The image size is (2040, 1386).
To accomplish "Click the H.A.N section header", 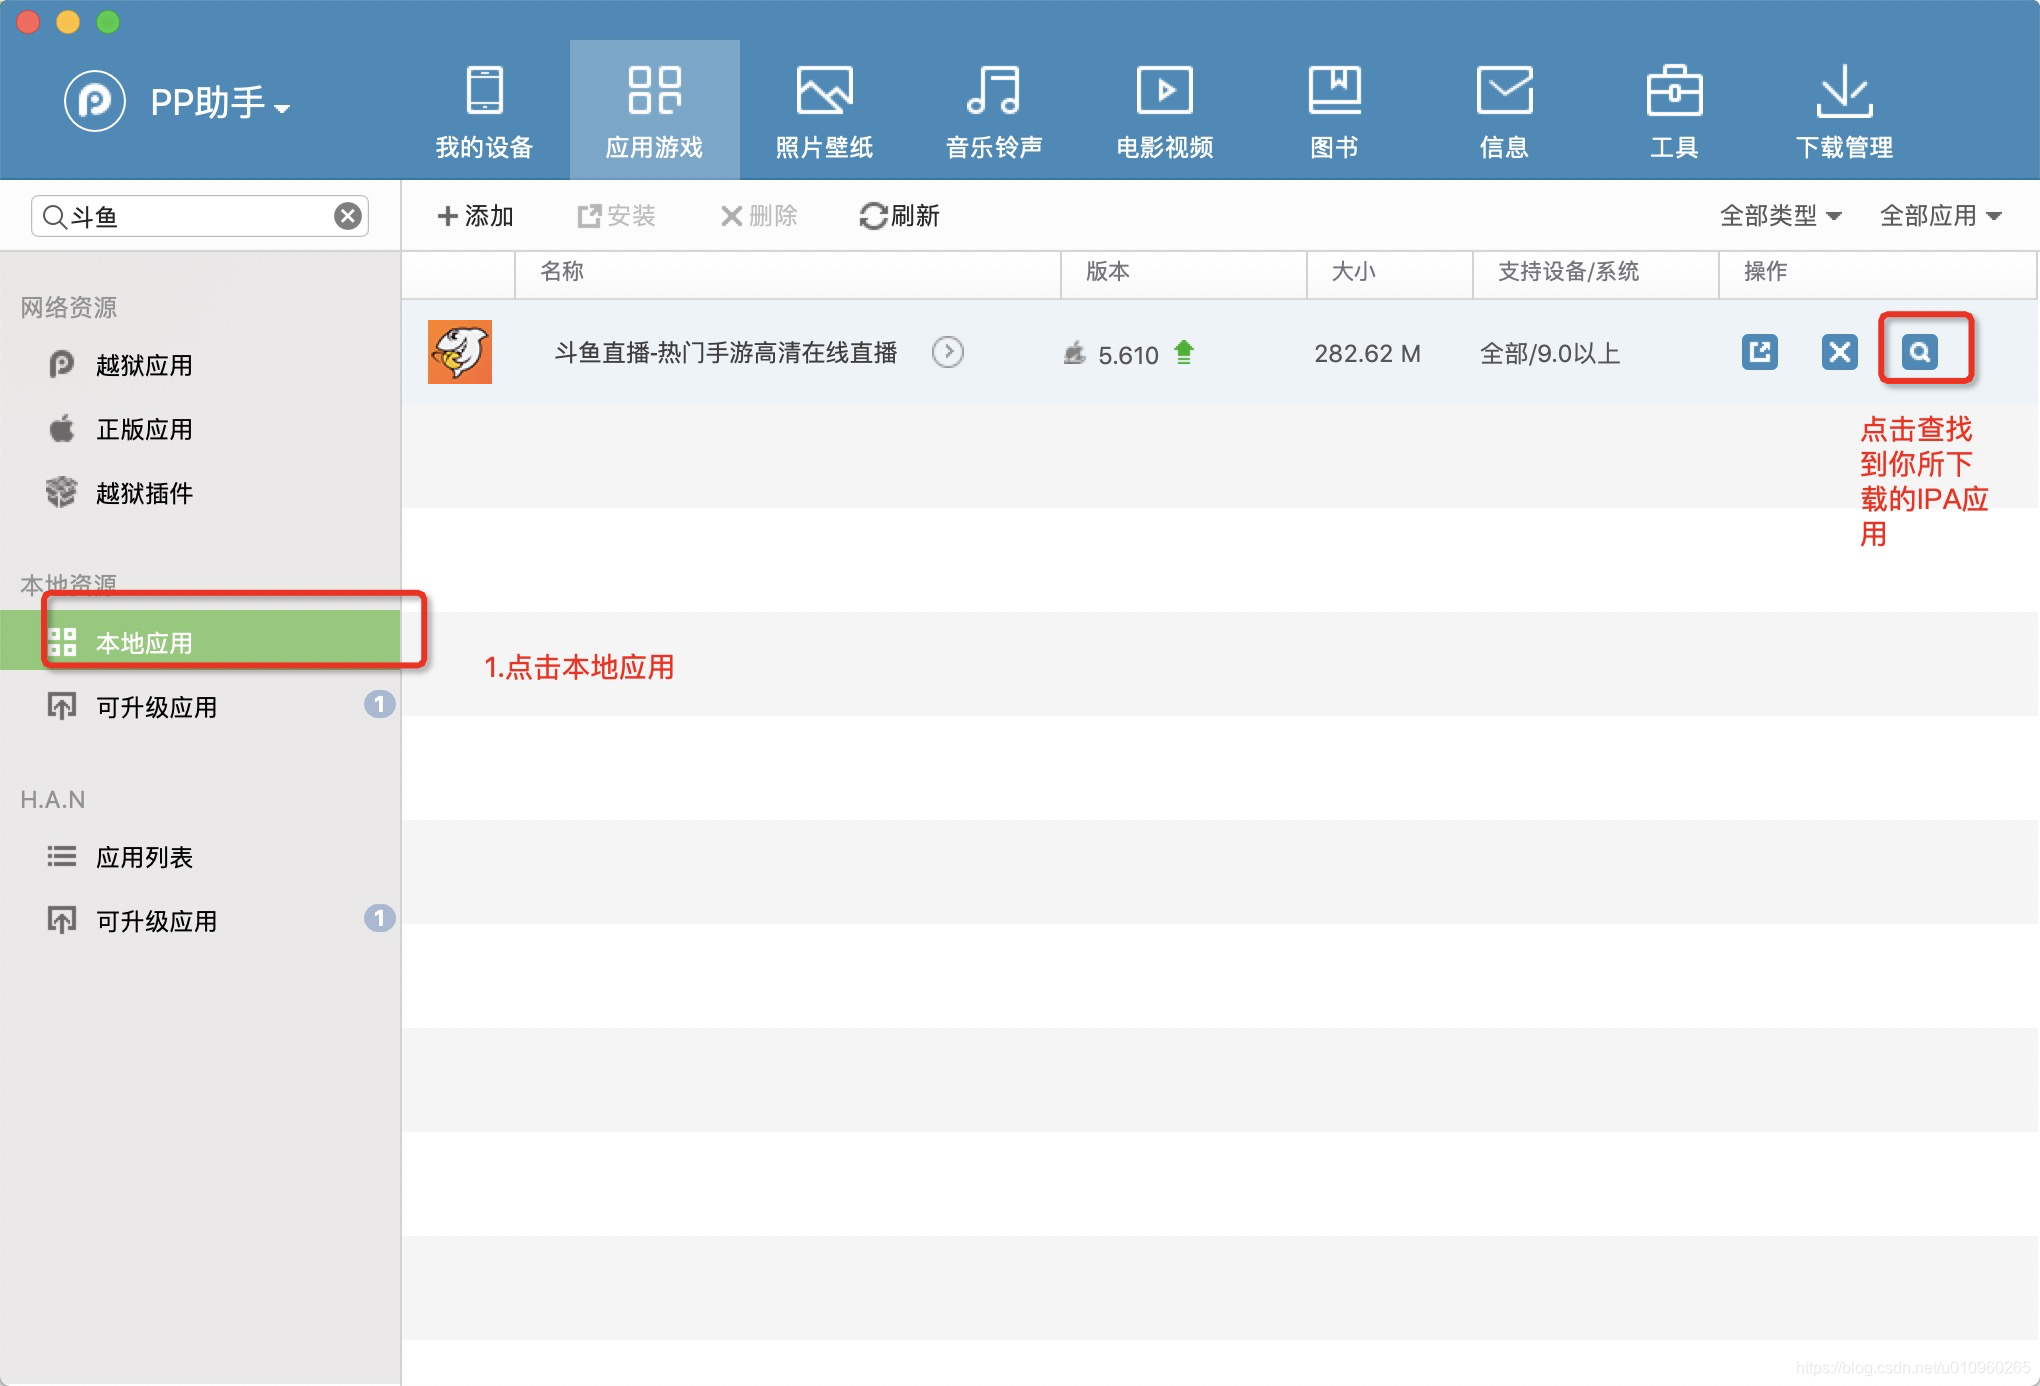I will [x=53, y=800].
